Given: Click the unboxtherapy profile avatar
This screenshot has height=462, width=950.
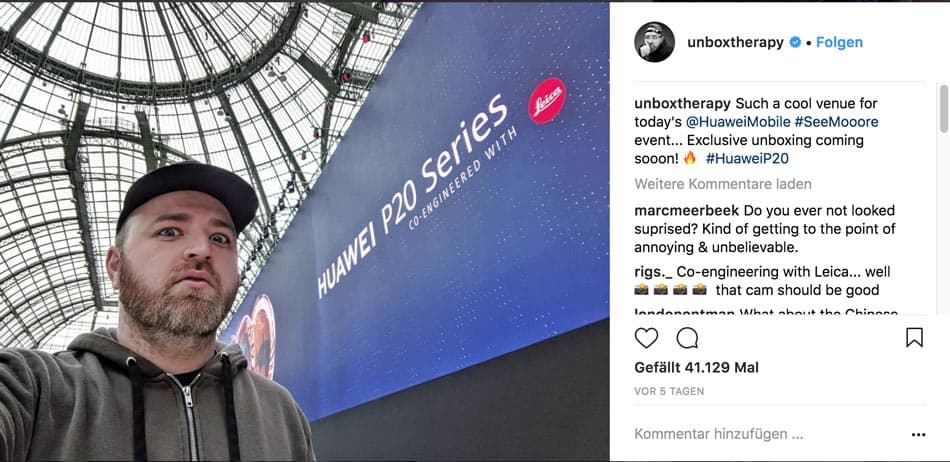Looking at the screenshot, I should coord(654,42).
